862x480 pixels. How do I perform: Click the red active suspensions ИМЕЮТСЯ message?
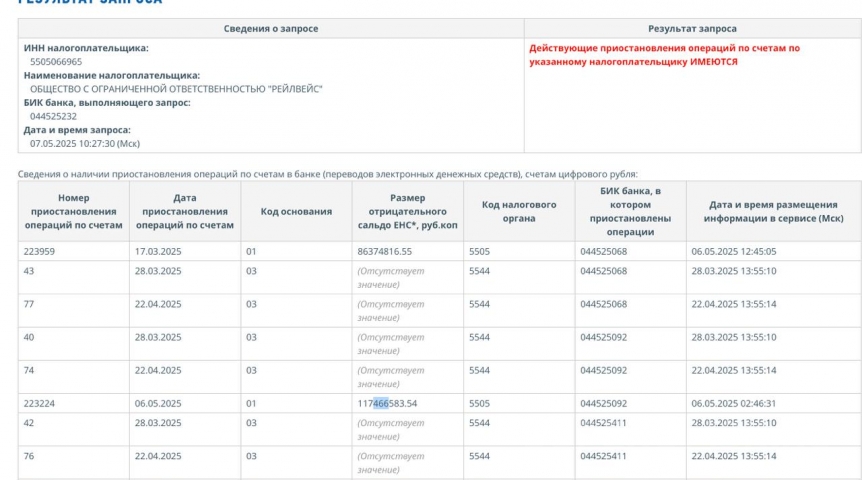click(664, 55)
